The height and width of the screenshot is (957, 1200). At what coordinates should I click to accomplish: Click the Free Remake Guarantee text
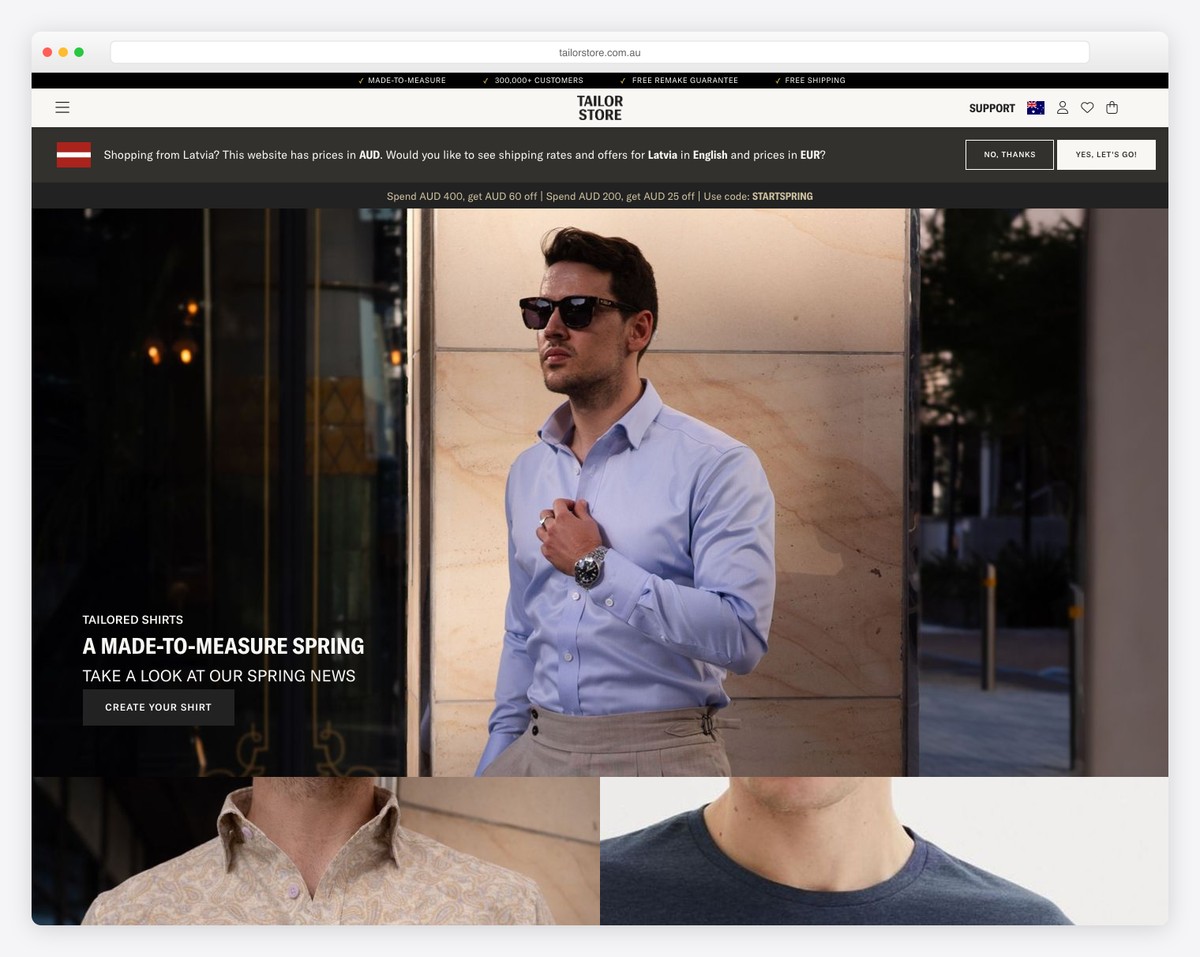click(x=684, y=80)
